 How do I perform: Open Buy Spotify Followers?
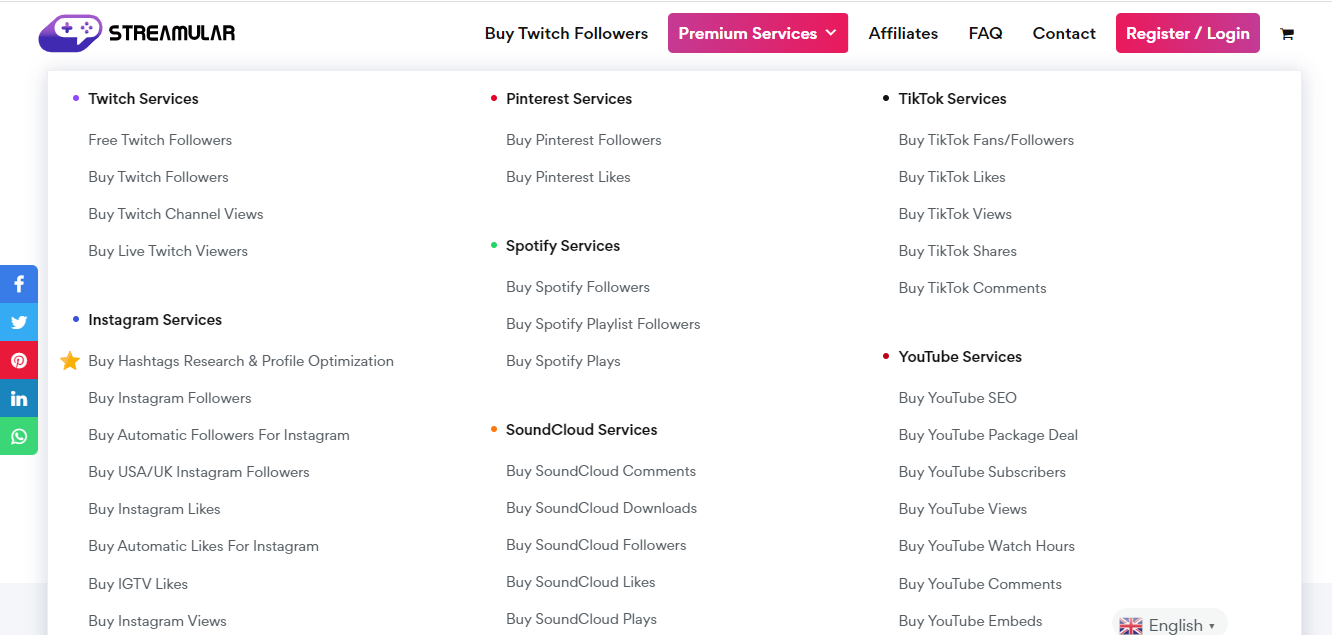pyautogui.click(x=578, y=287)
